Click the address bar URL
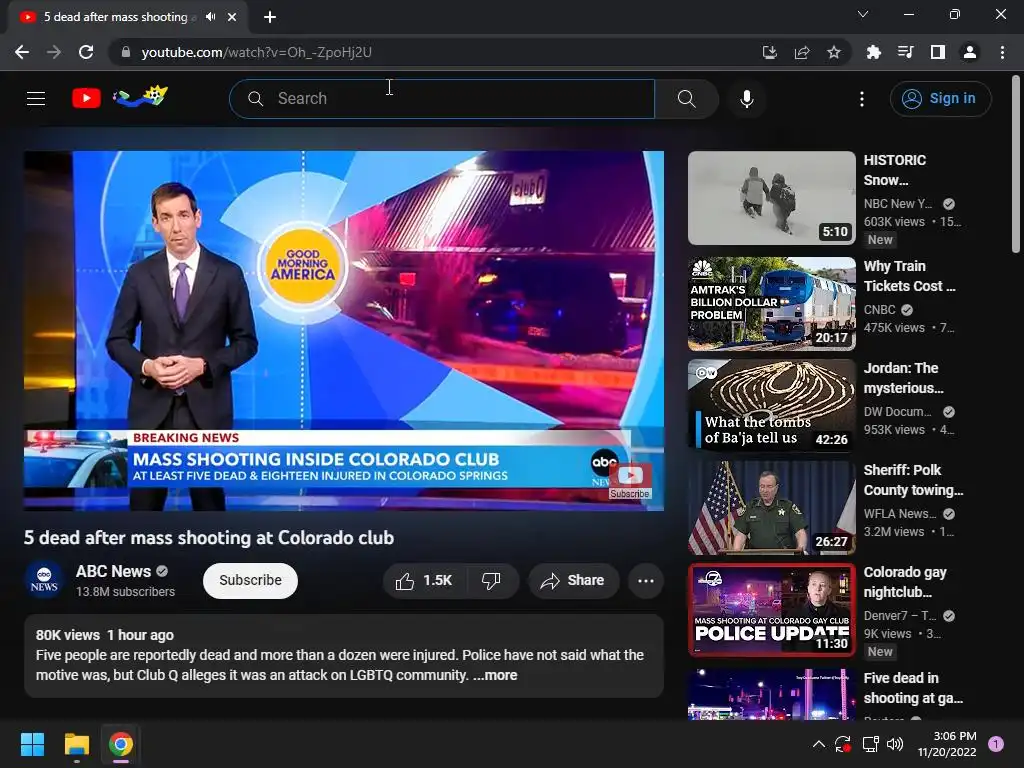Image resolution: width=1024 pixels, height=768 pixels. (x=256, y=52)
